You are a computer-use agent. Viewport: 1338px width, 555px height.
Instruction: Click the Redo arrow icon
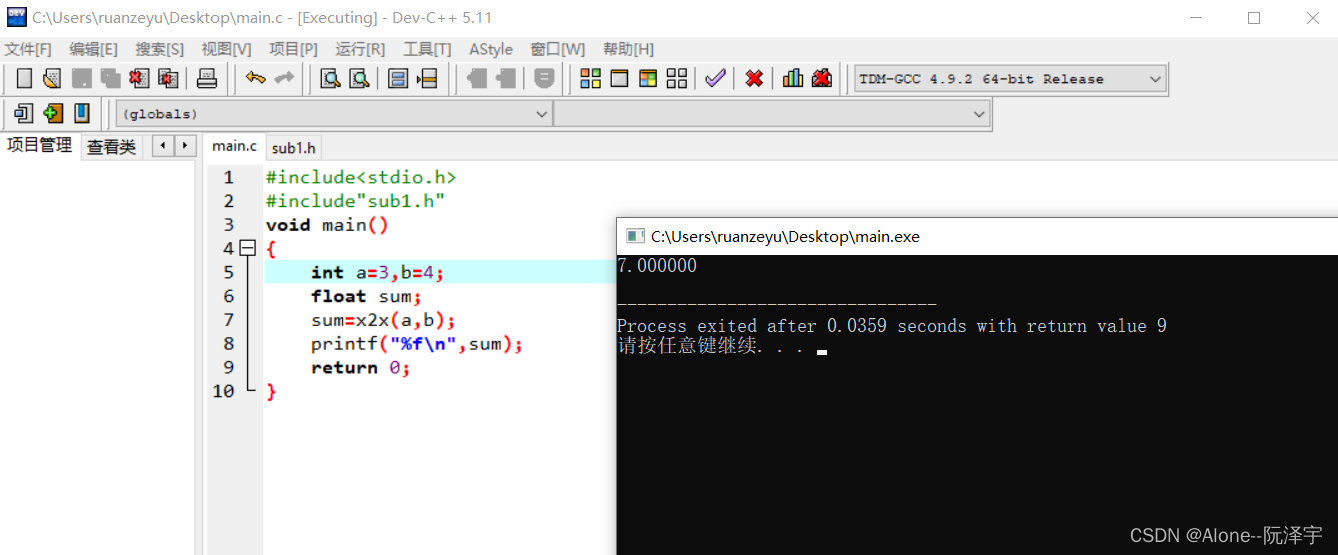pos(285,78)
